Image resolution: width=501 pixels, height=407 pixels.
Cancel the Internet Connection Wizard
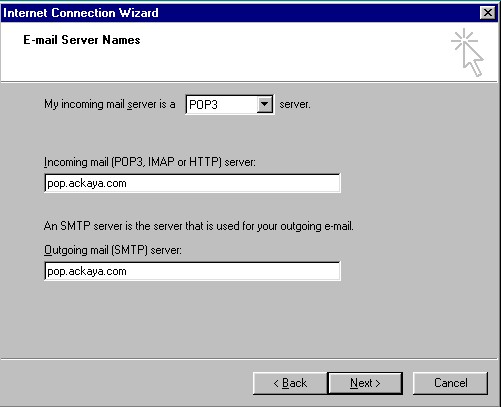pyautogui.click(x=450, y=383)
